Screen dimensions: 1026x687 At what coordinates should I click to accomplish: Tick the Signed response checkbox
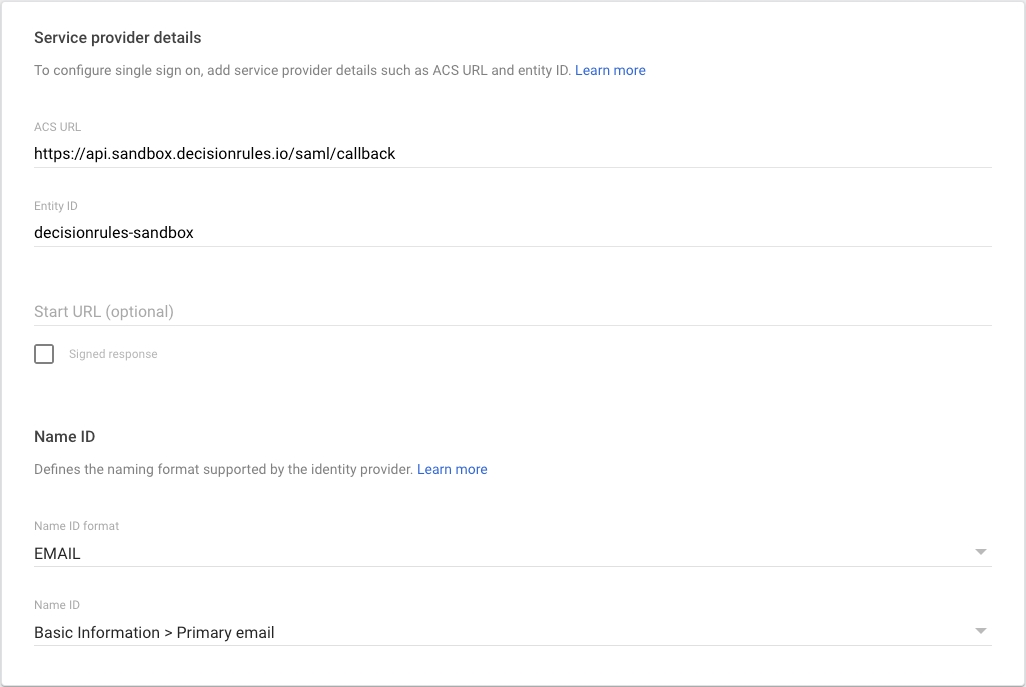pyautogui.click(x=44, y=354)
